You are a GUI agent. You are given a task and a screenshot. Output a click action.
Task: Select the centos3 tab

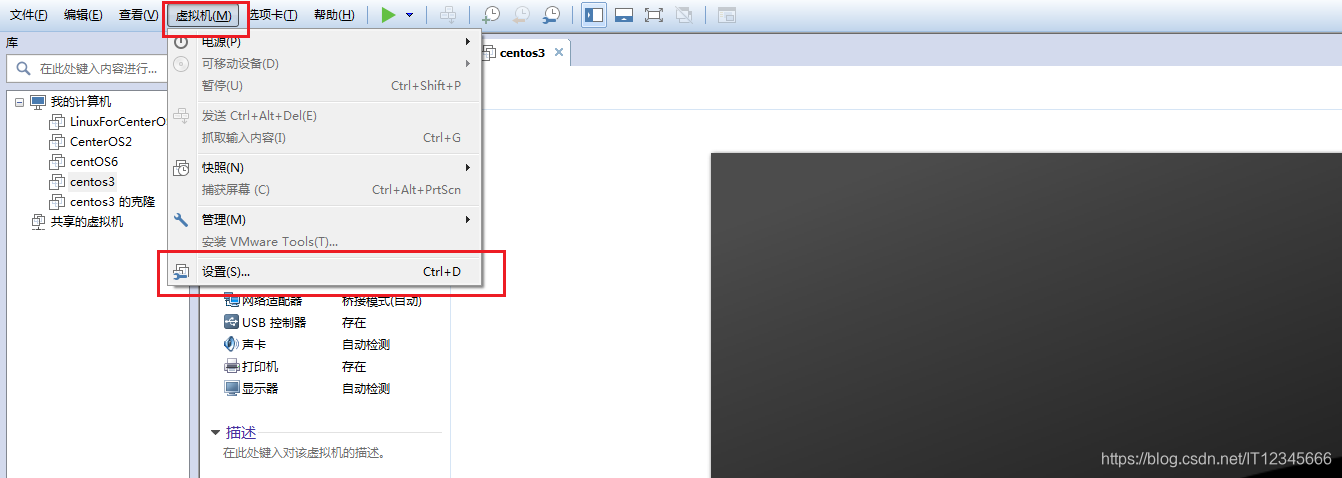(x=523, y=53)
